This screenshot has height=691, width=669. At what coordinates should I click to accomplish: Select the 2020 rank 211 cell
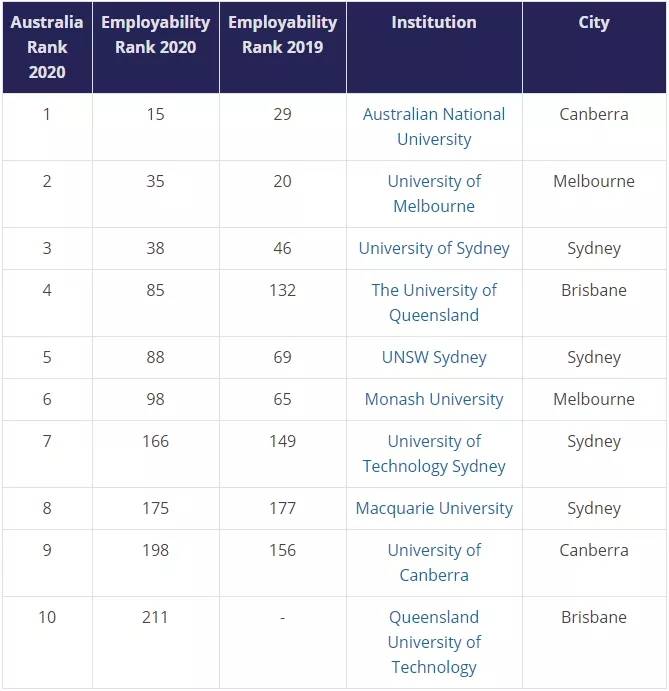click(155, 617)
